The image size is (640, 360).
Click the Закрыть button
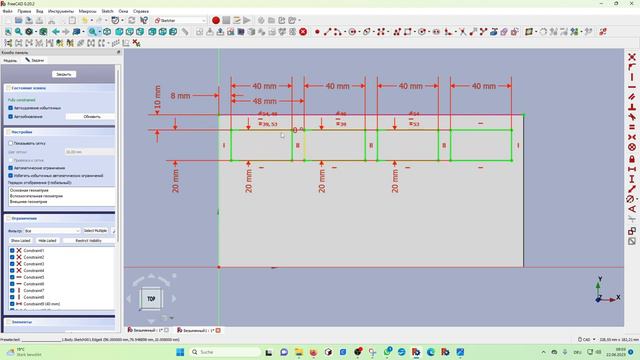pos(64,74)
